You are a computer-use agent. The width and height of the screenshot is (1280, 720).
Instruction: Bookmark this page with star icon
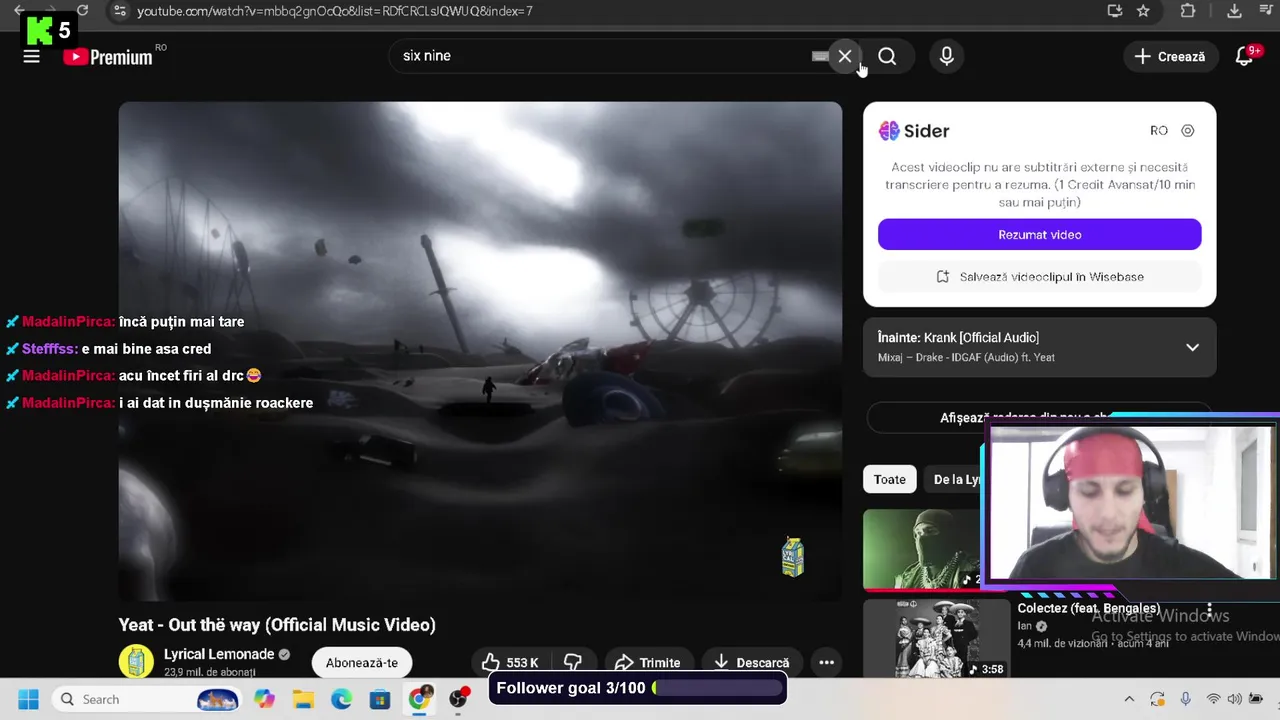(x=1143, y=11)
